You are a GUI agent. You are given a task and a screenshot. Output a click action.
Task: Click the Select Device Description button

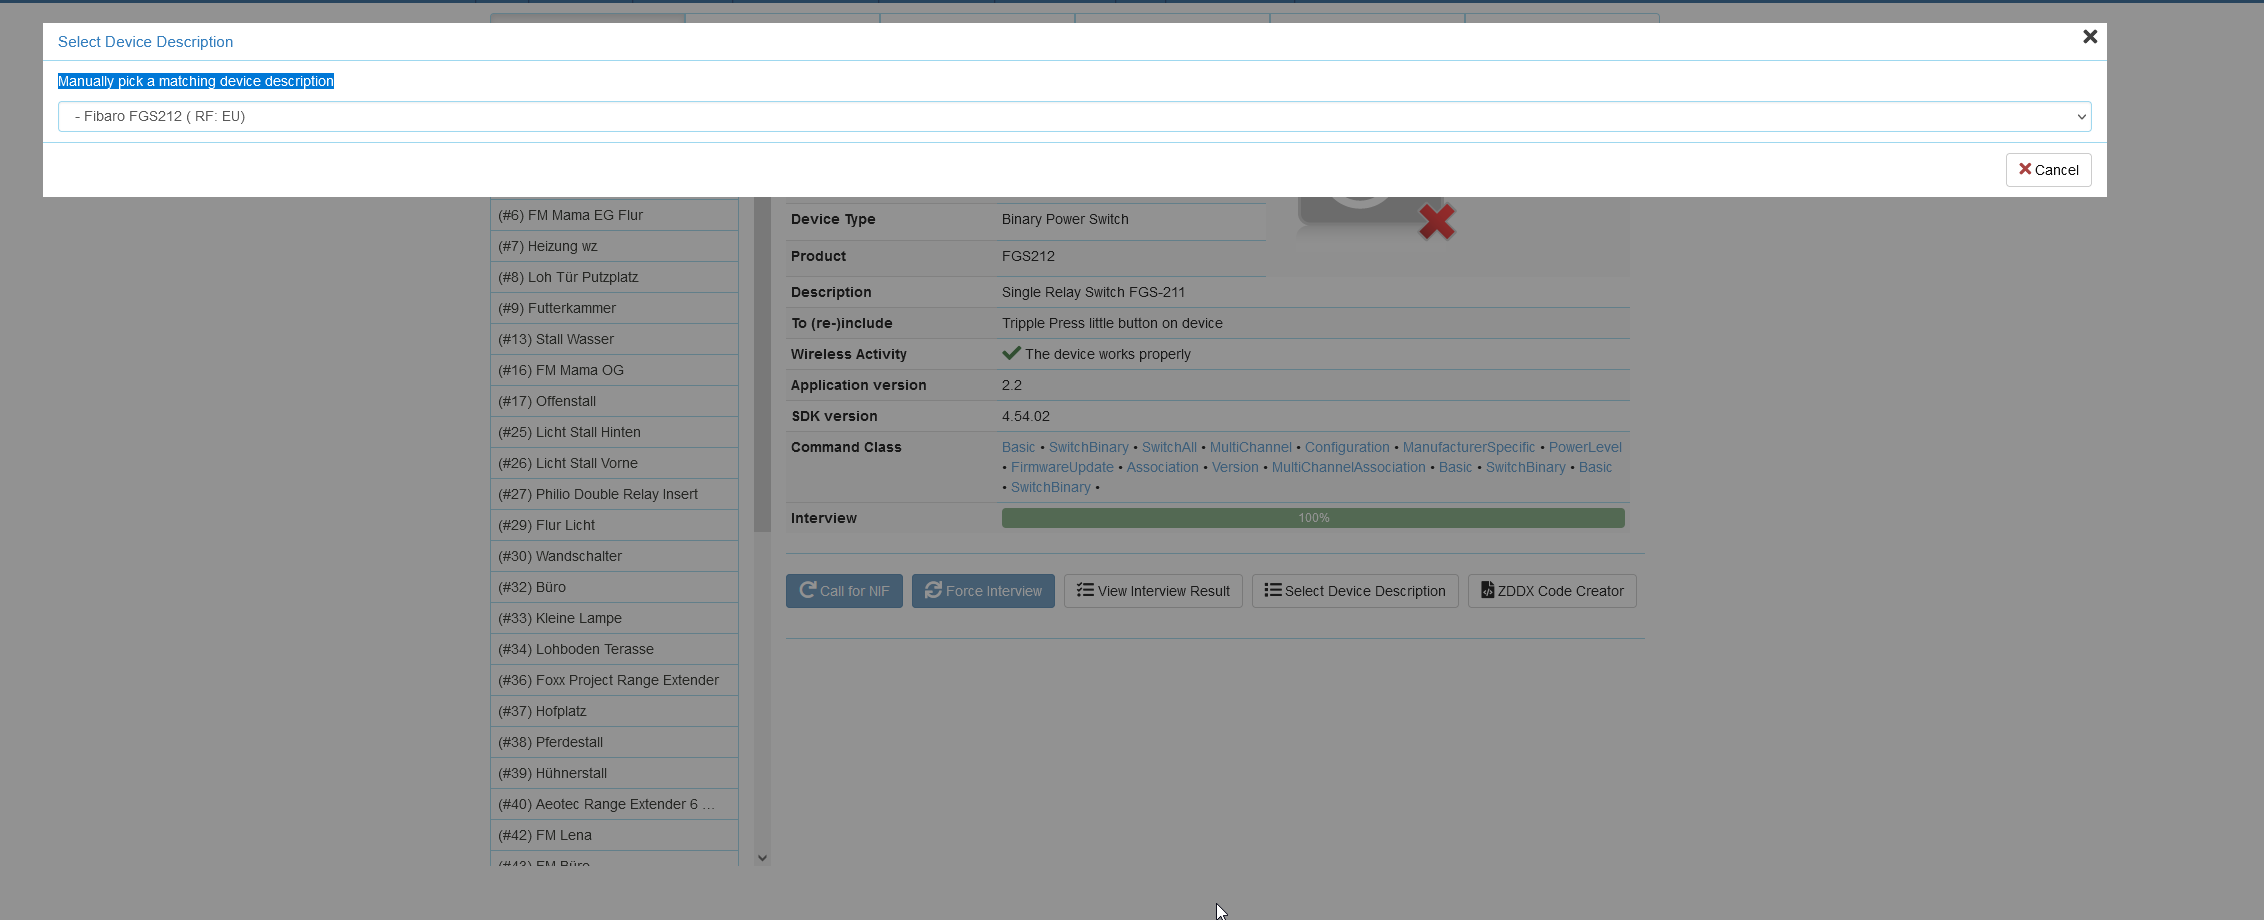1355,591
